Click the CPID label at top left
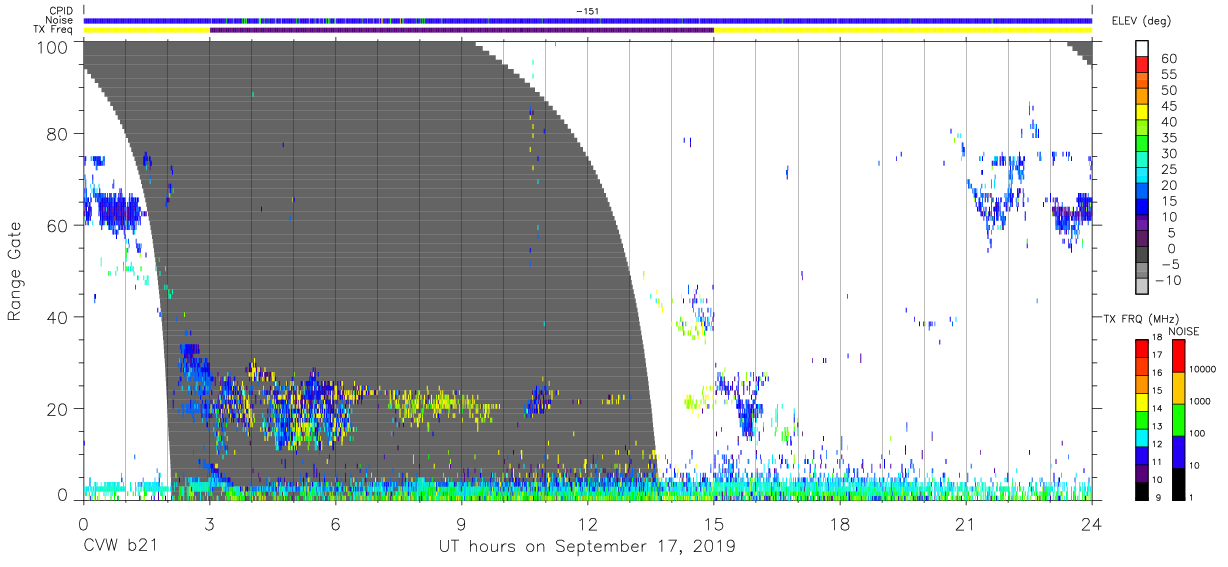This screenshot has height=567, width=1228. [x=61, y=11]
